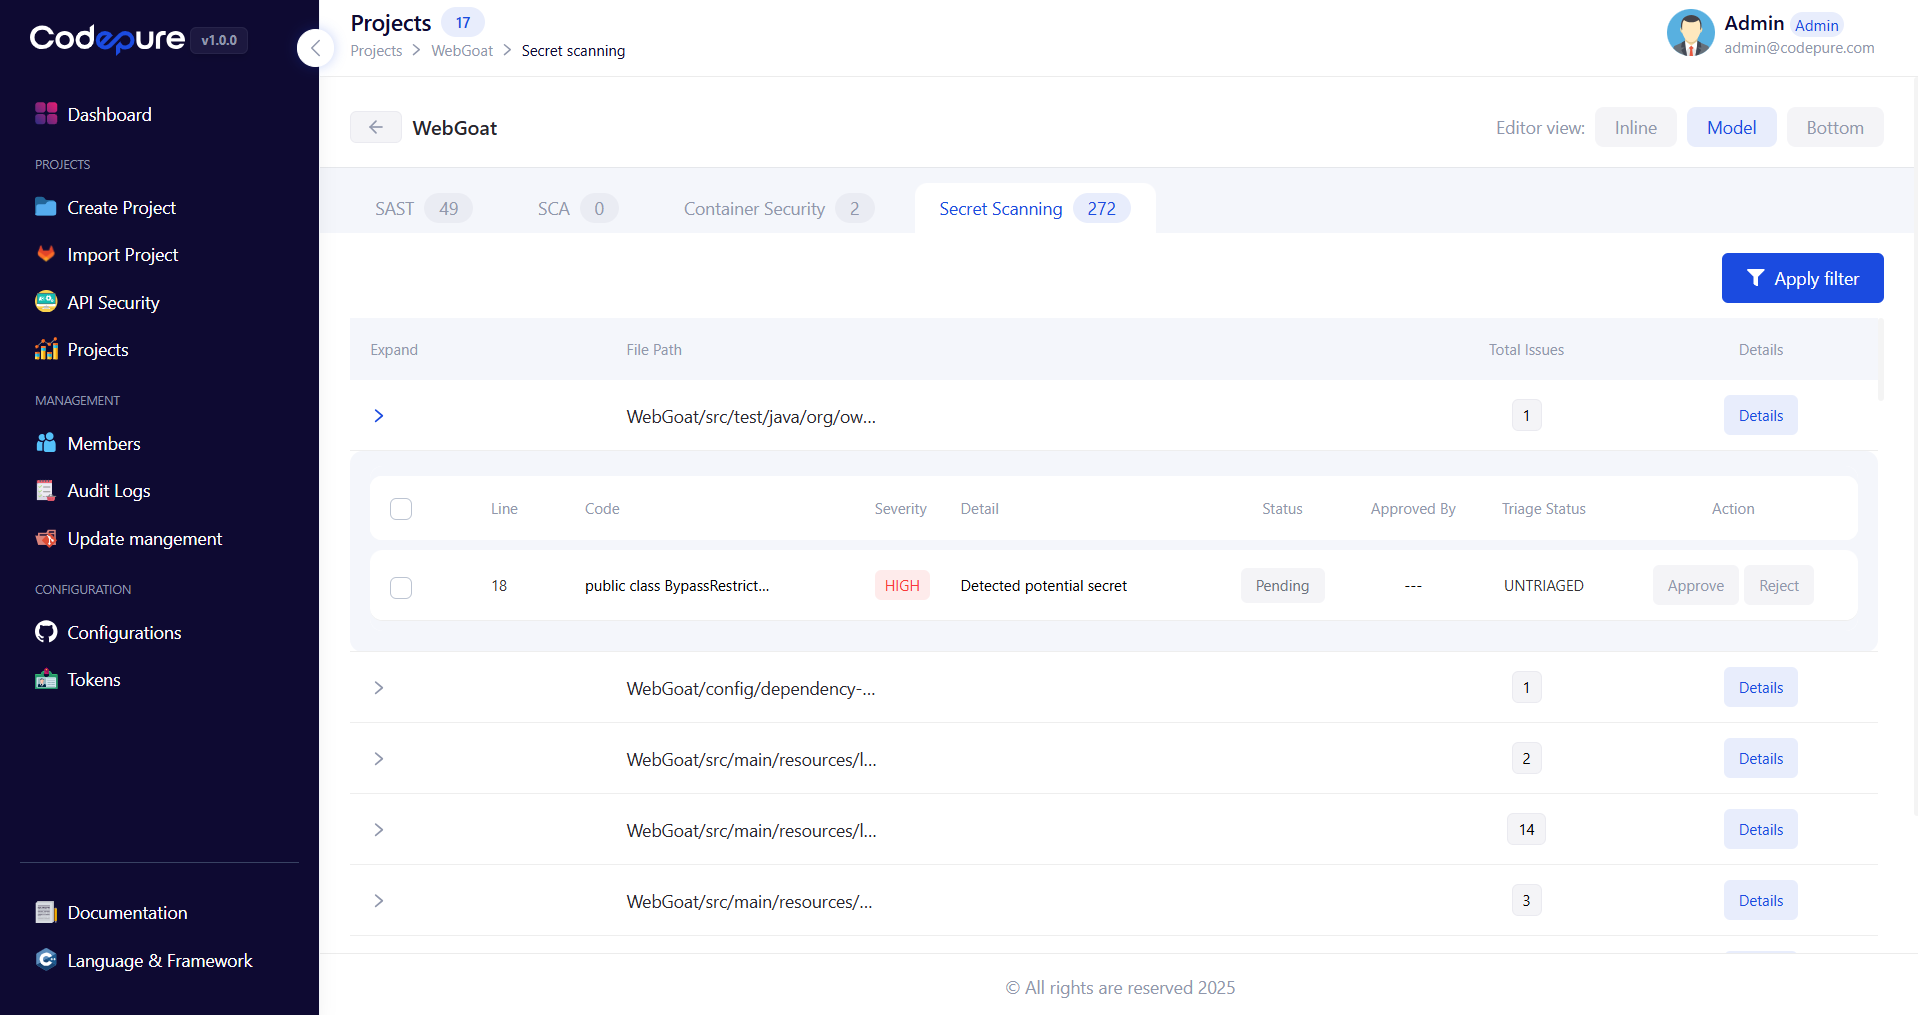
Task: Open Details for the row with 2 issues
Action: pyautogui.click(x=1760, y=758)
